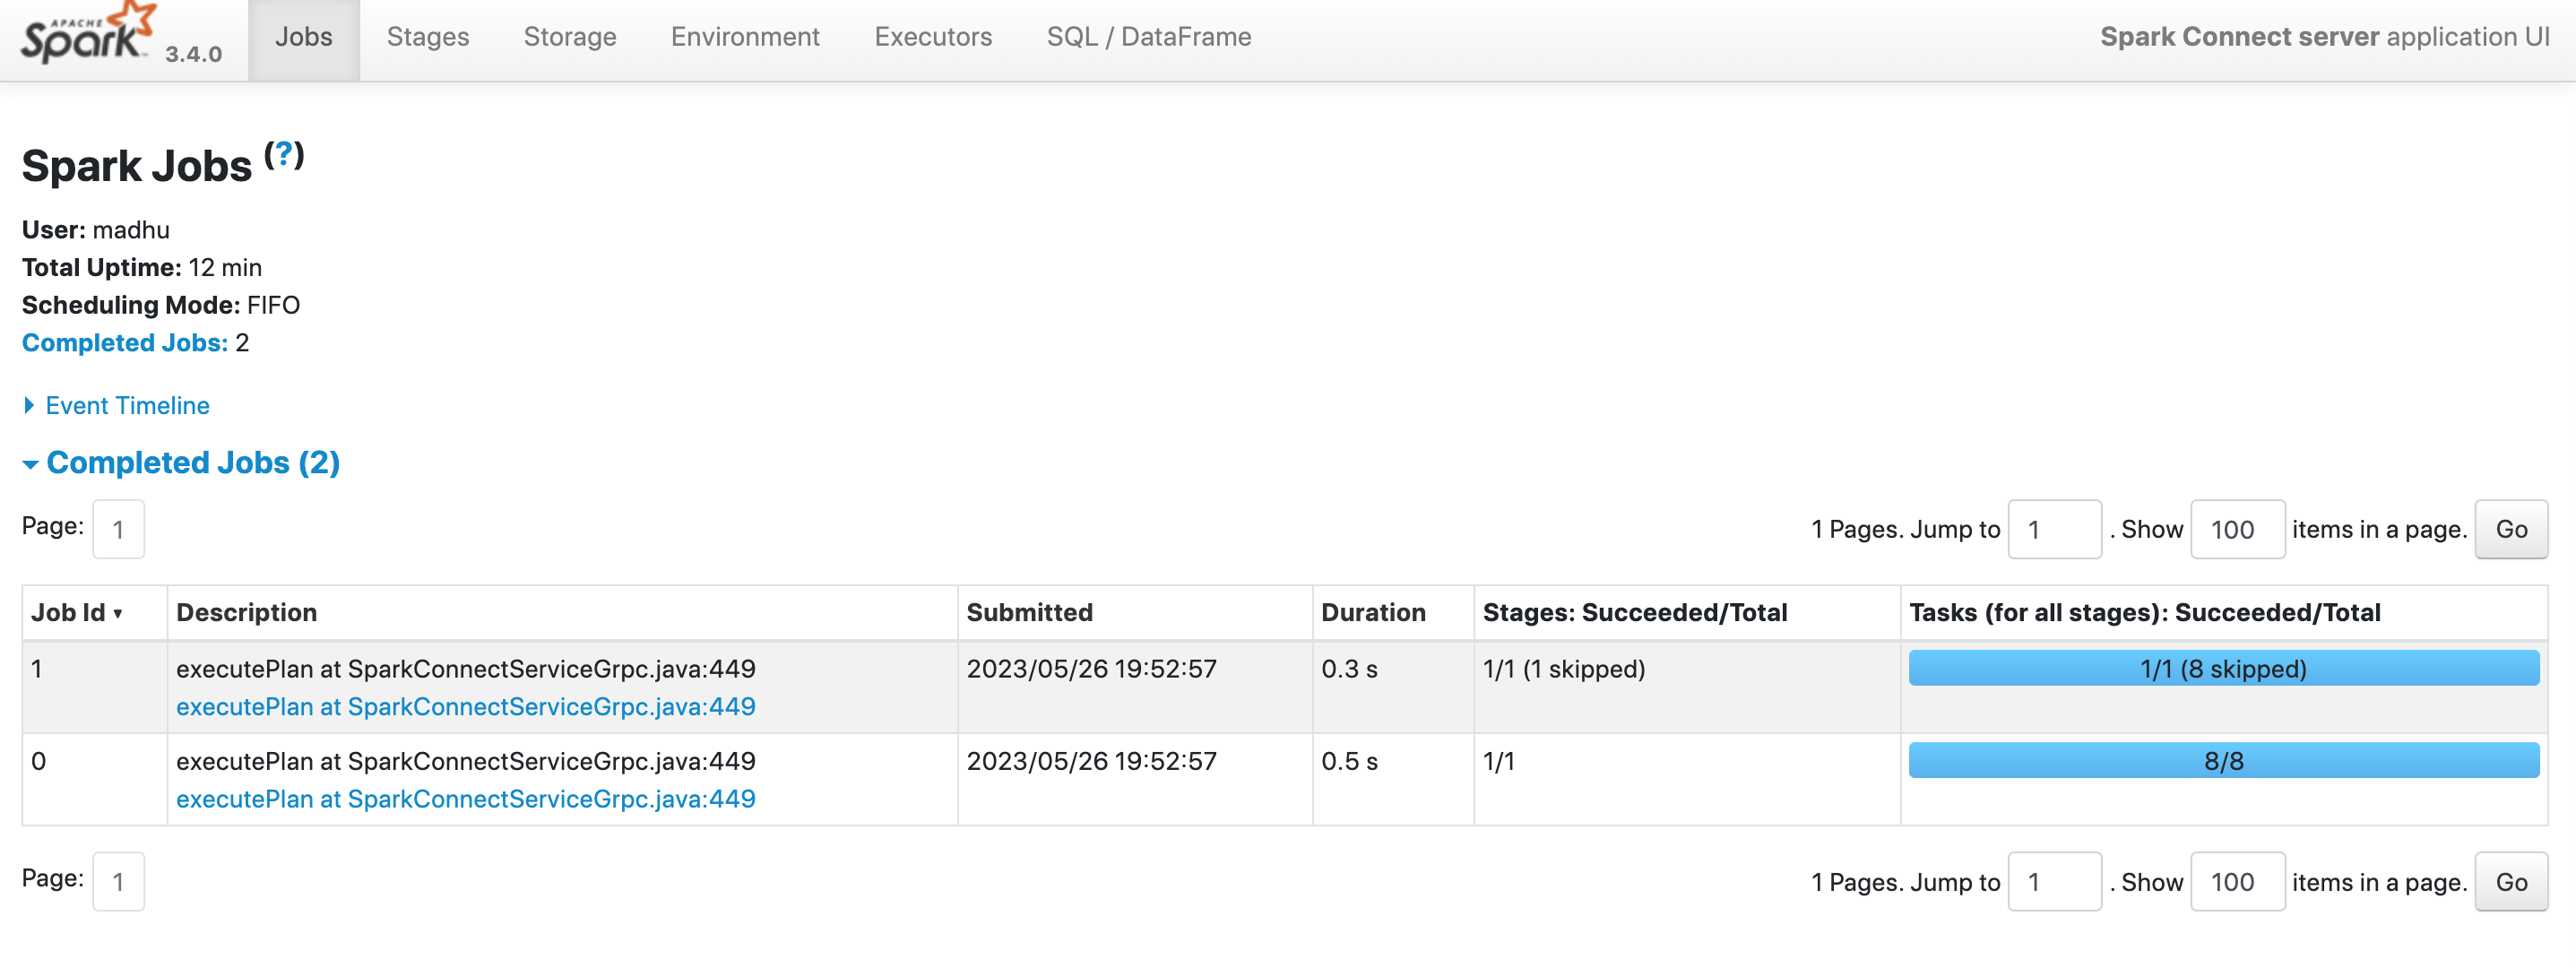
Task: Open executePlan link for job 1
Action: click(465, 707)
